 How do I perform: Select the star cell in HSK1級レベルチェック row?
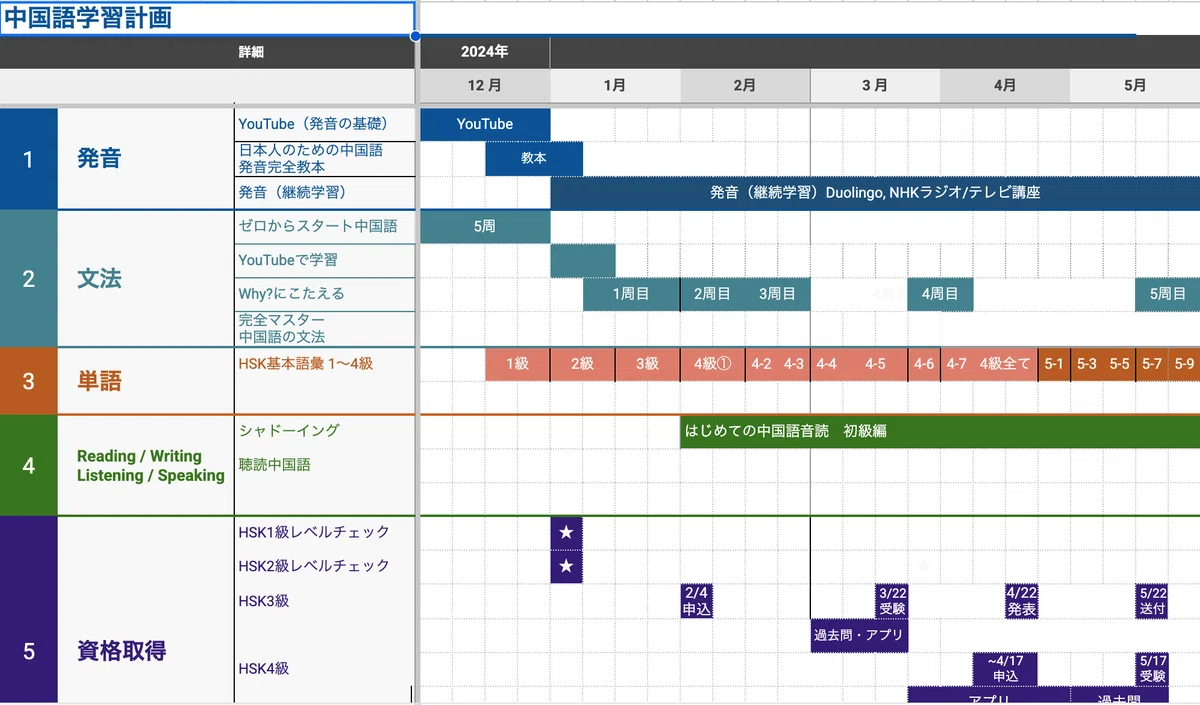coord(566,532)
